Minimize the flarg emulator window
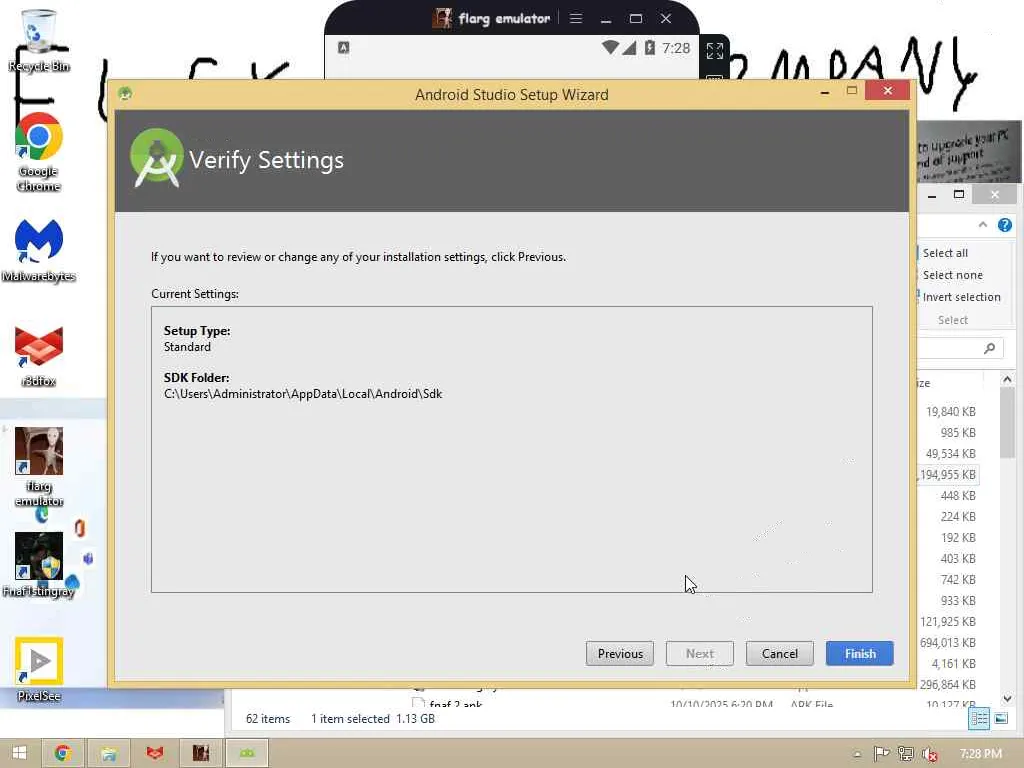1024x768 pixels. [x=605, y=19]
